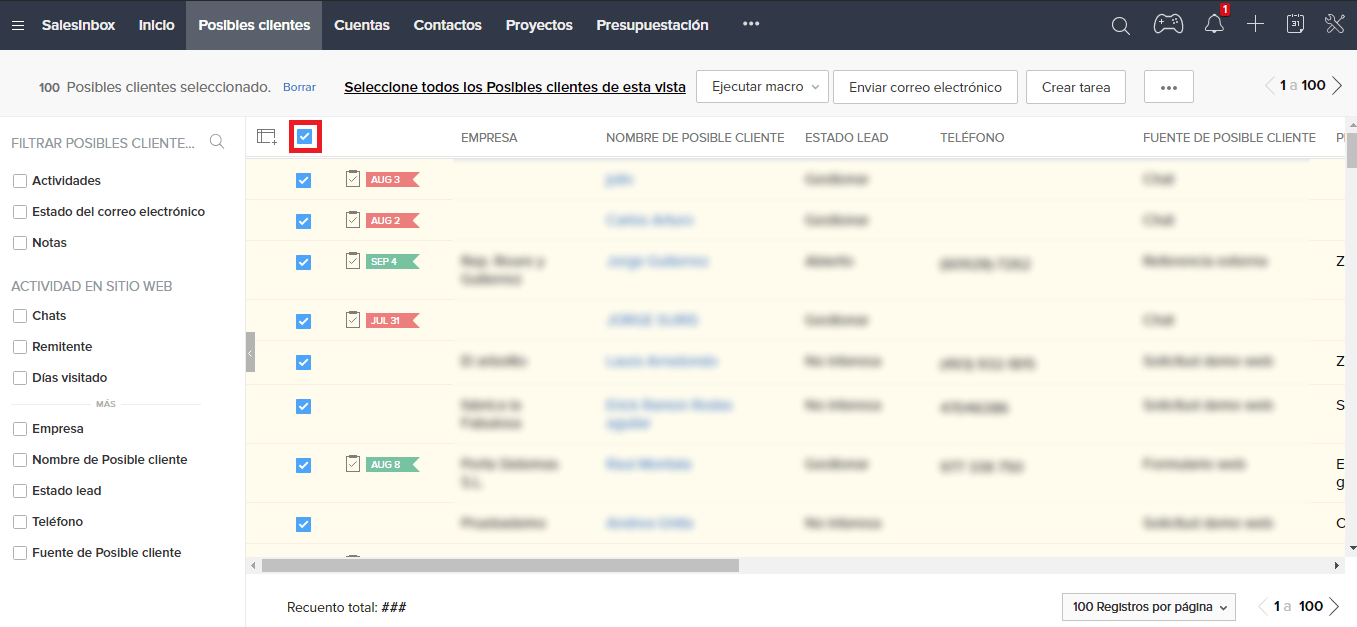Enable the Actividades filter checkbox
Screen dimensions: 1357x627
(x=20, y=181)
